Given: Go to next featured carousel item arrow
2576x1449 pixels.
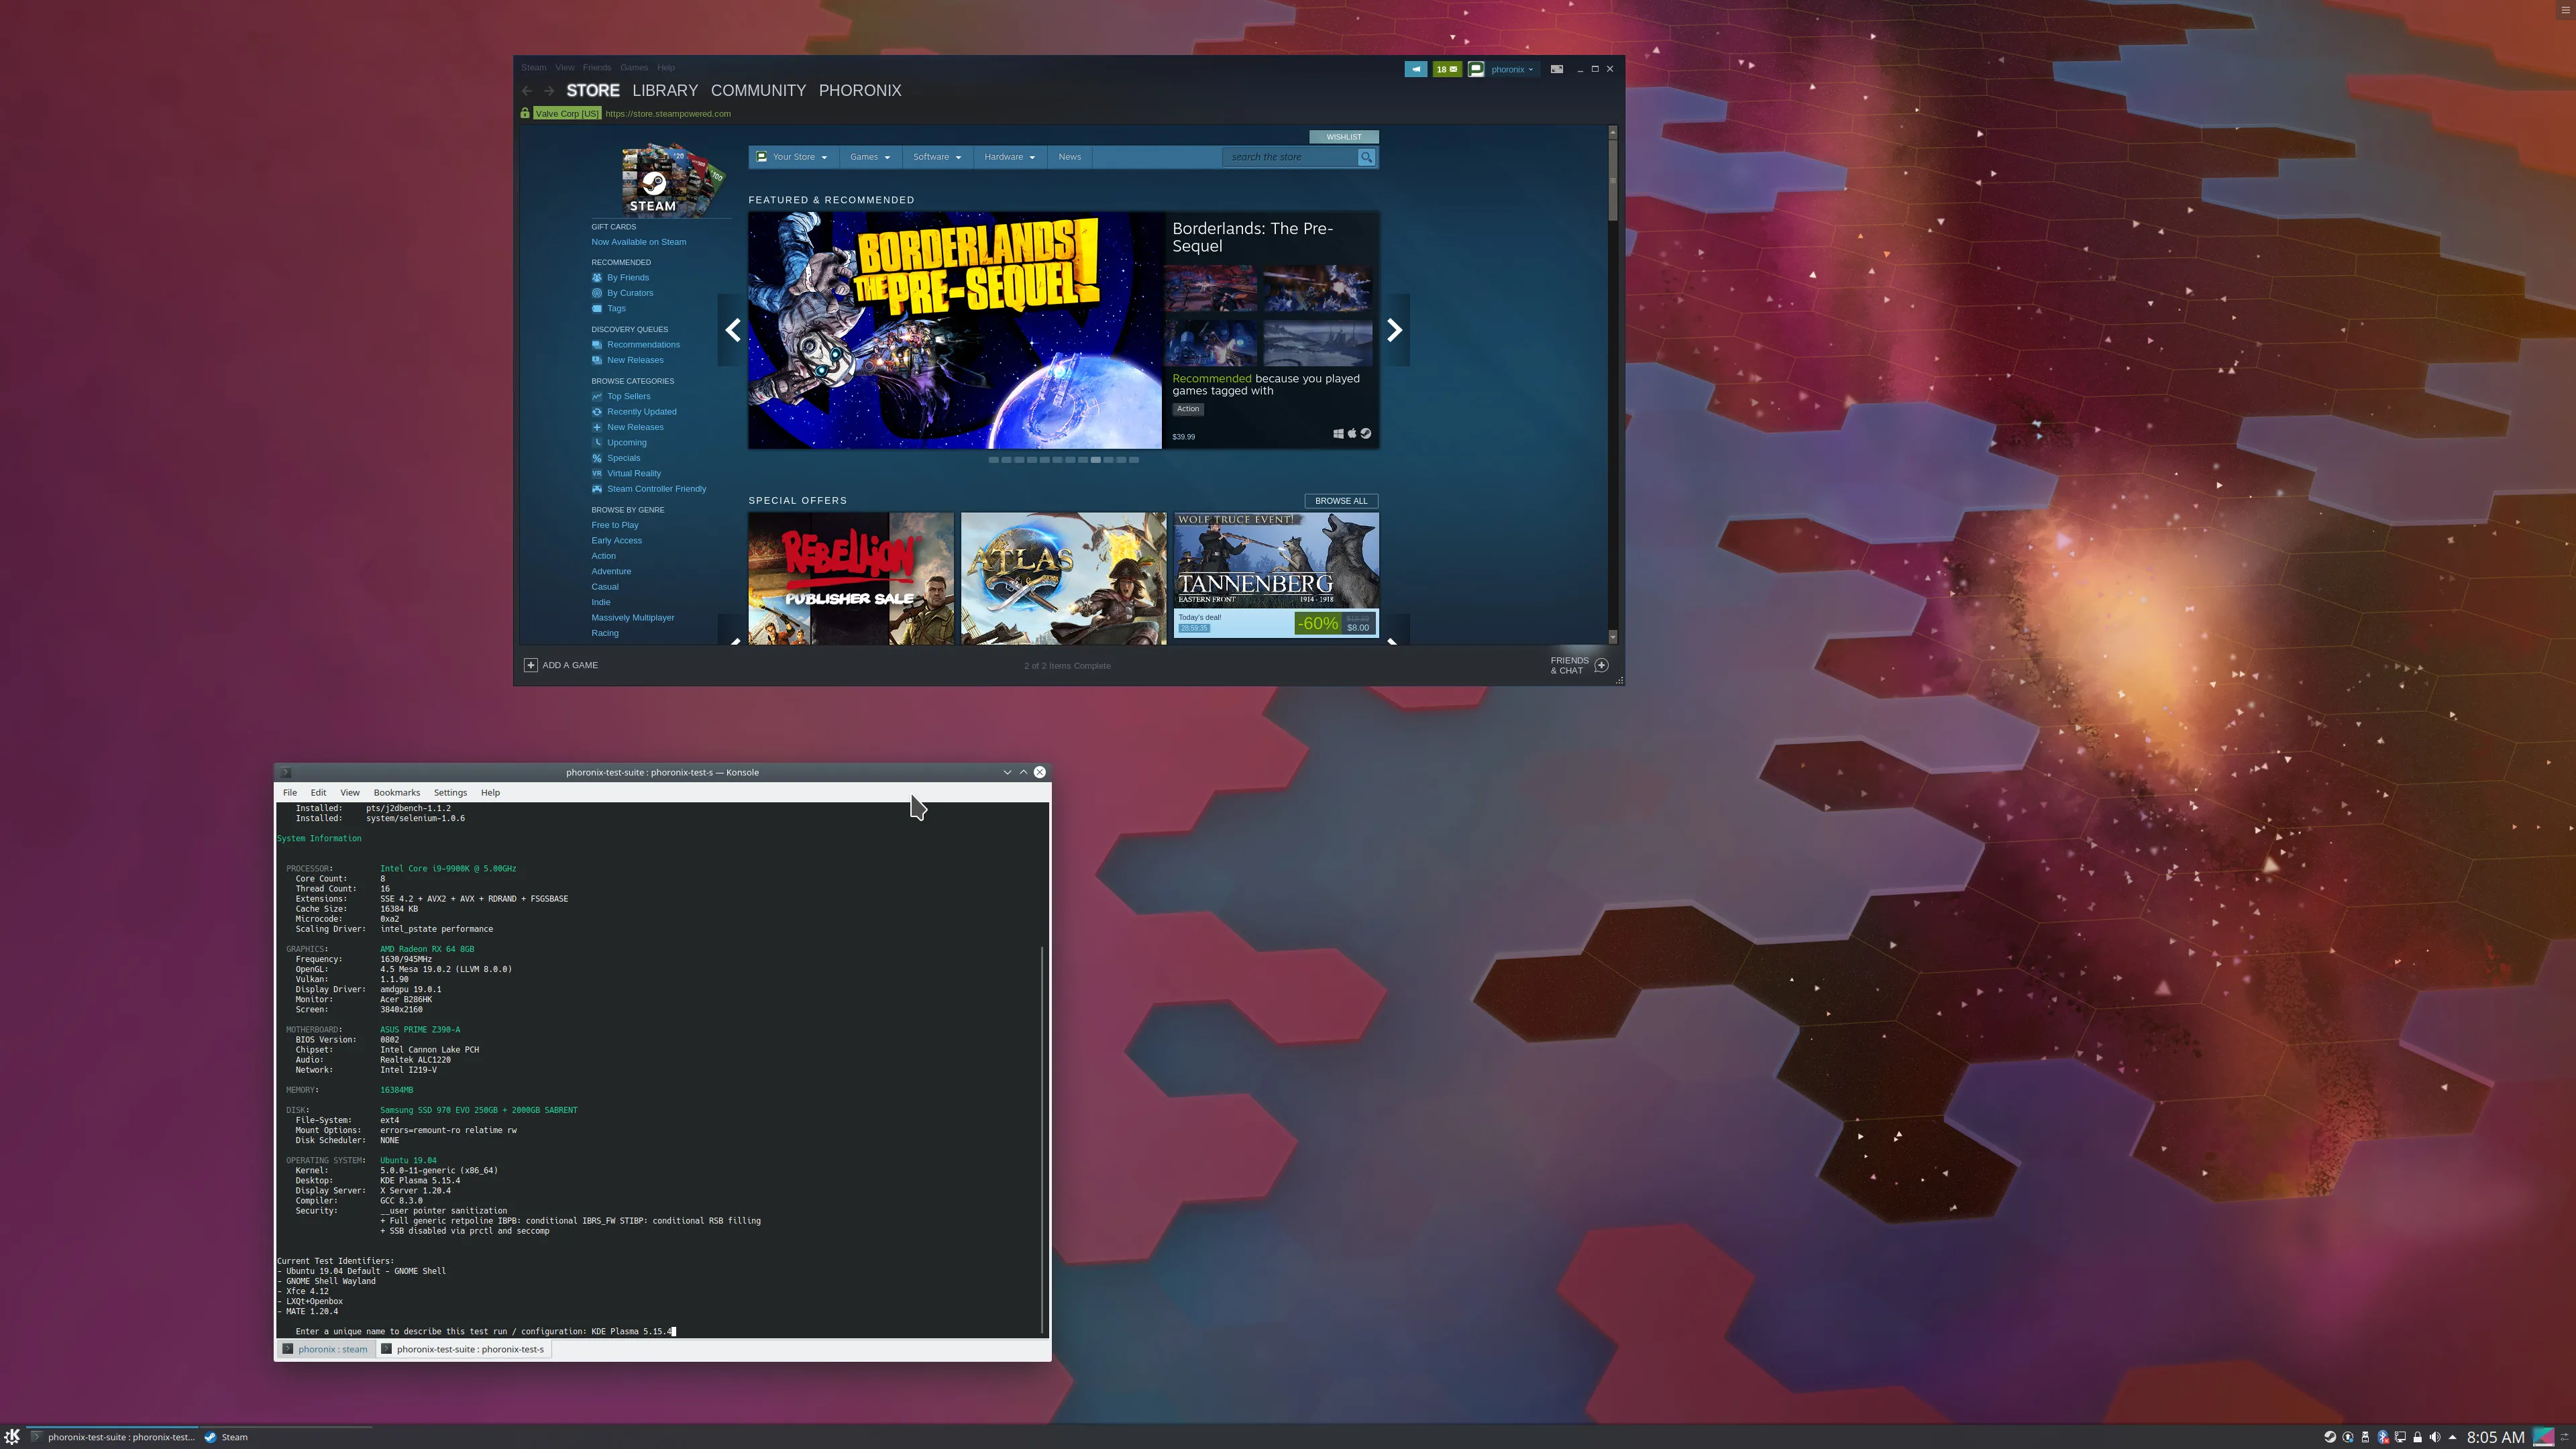Looking at the screenshot, I should [1394, 330].
